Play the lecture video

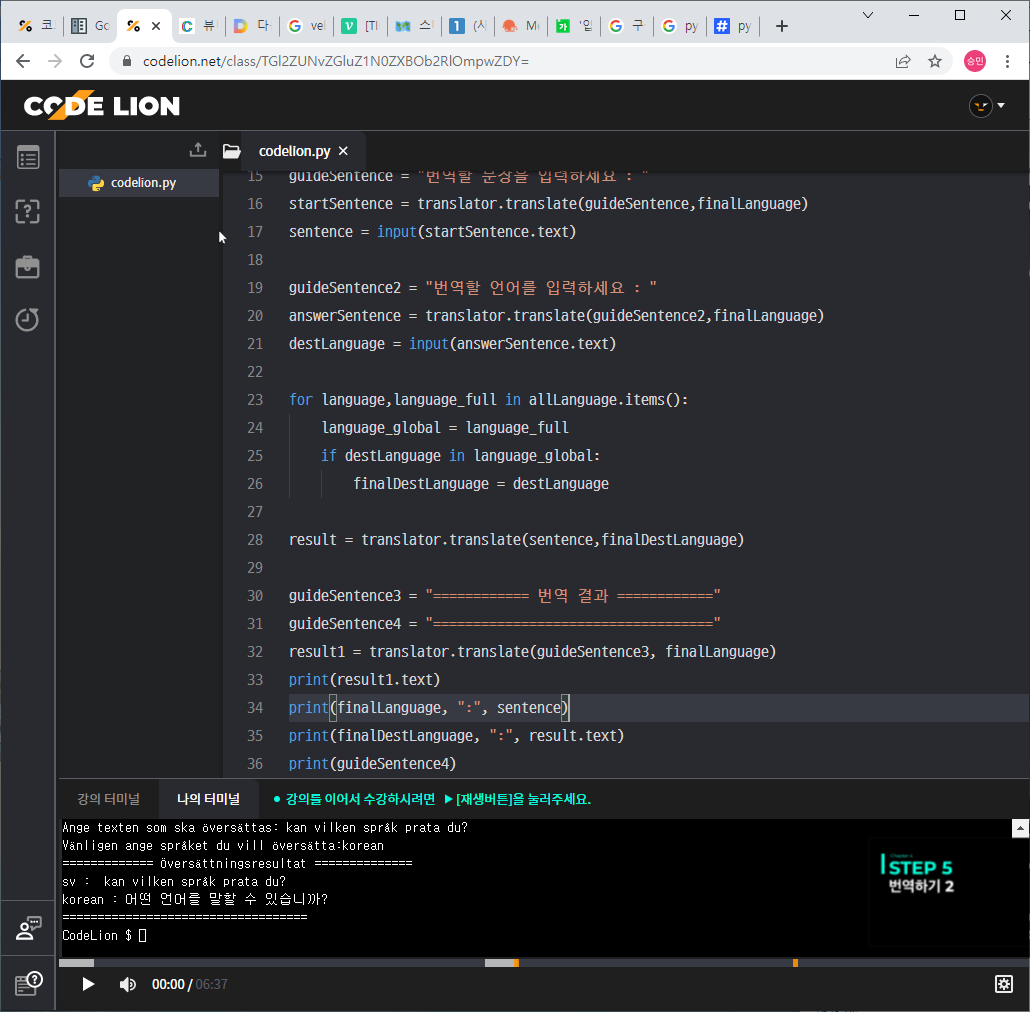(x=88, y=984)
